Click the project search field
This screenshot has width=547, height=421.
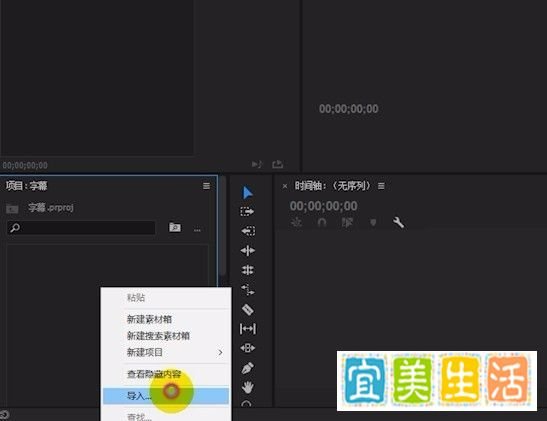(x=81, y=228)
